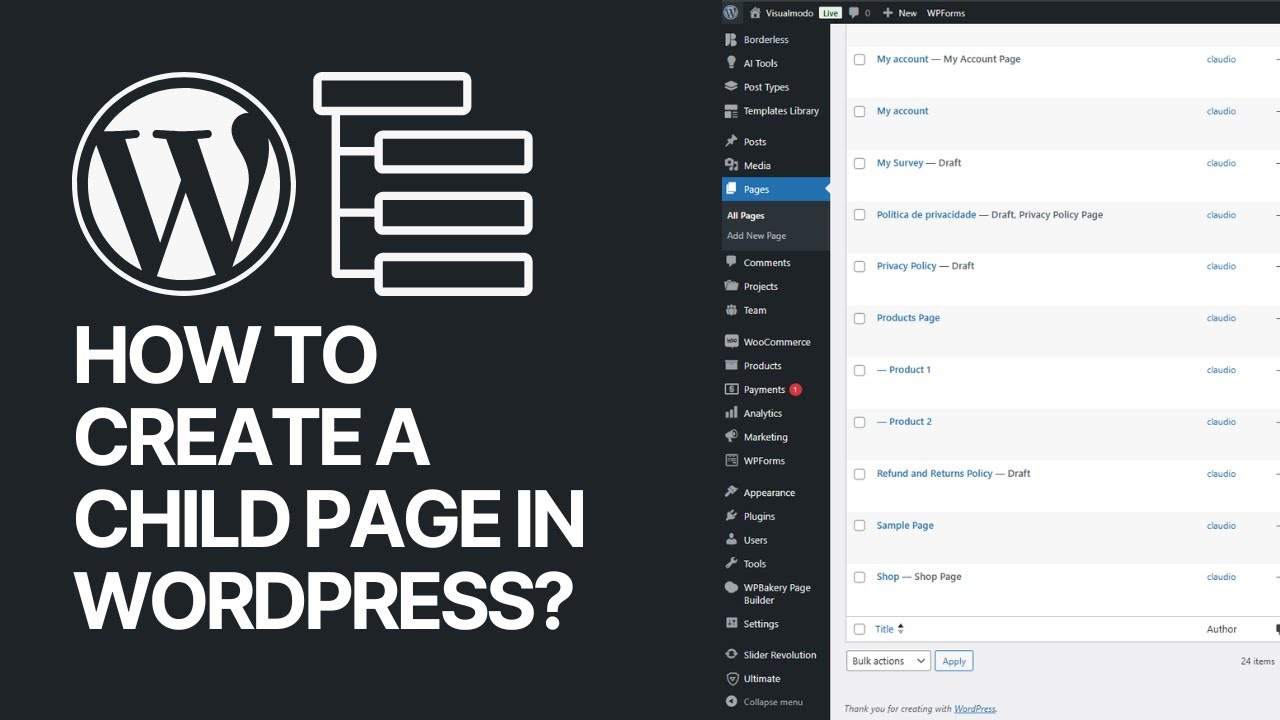Click the comments bubble icon in admin bar

point(854,13)
